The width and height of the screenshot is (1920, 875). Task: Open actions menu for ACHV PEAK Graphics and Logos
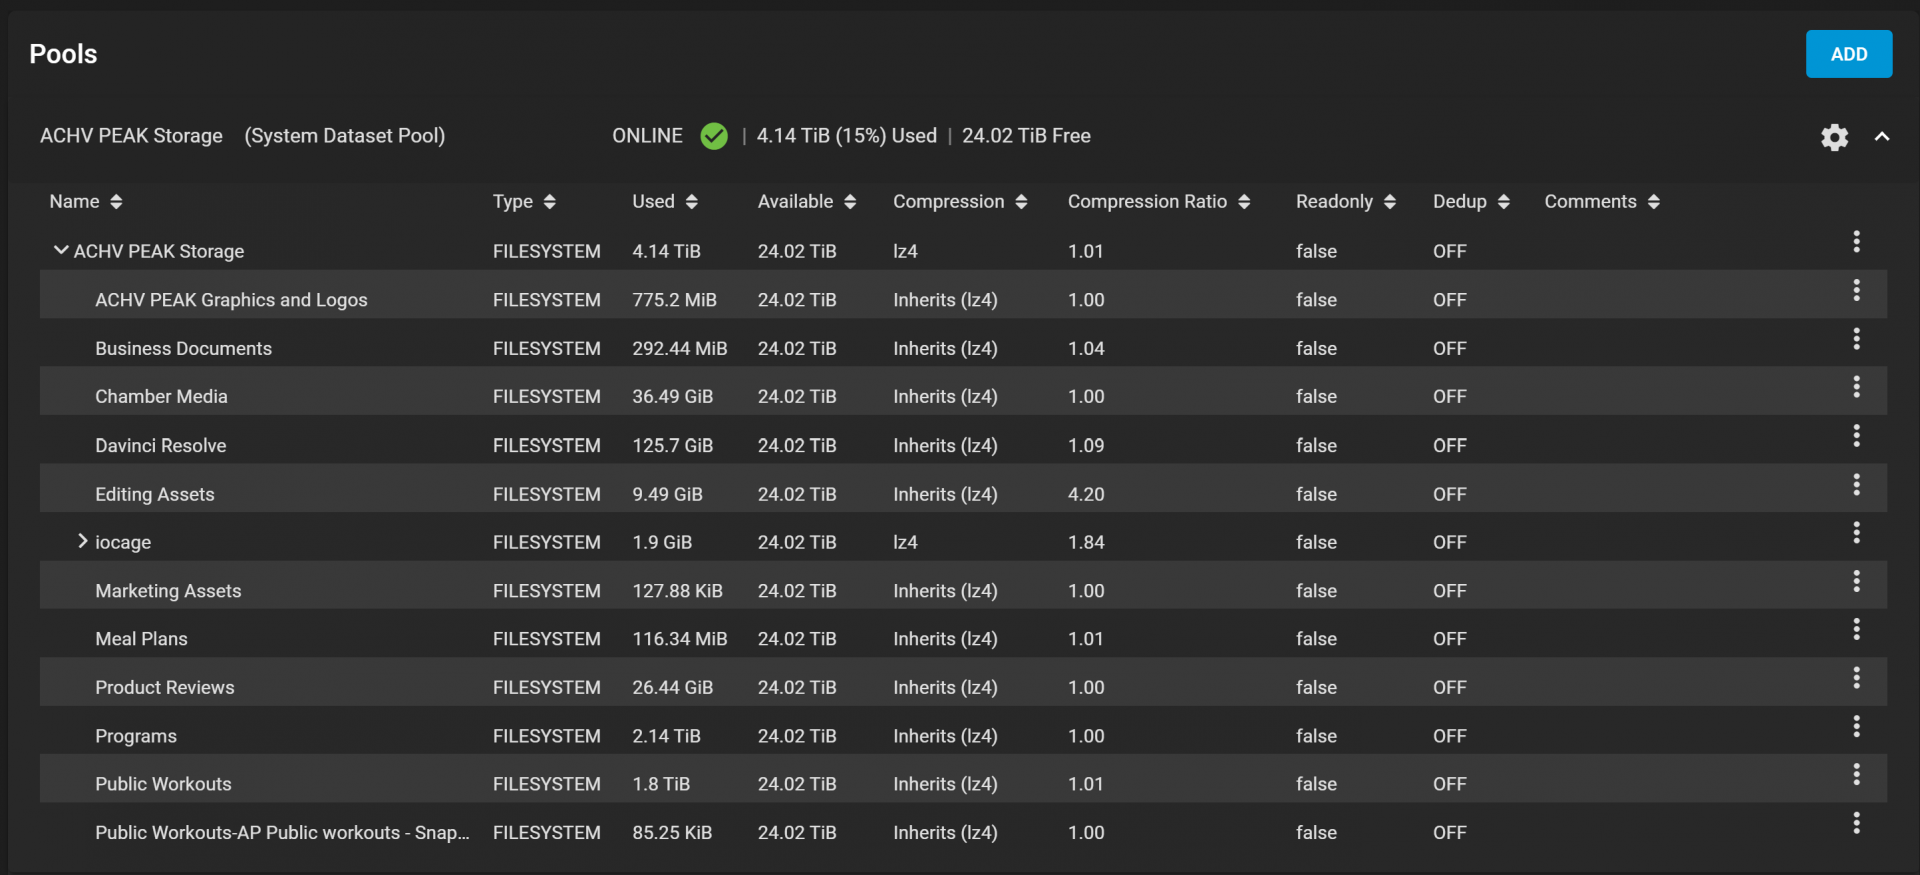1856,290
